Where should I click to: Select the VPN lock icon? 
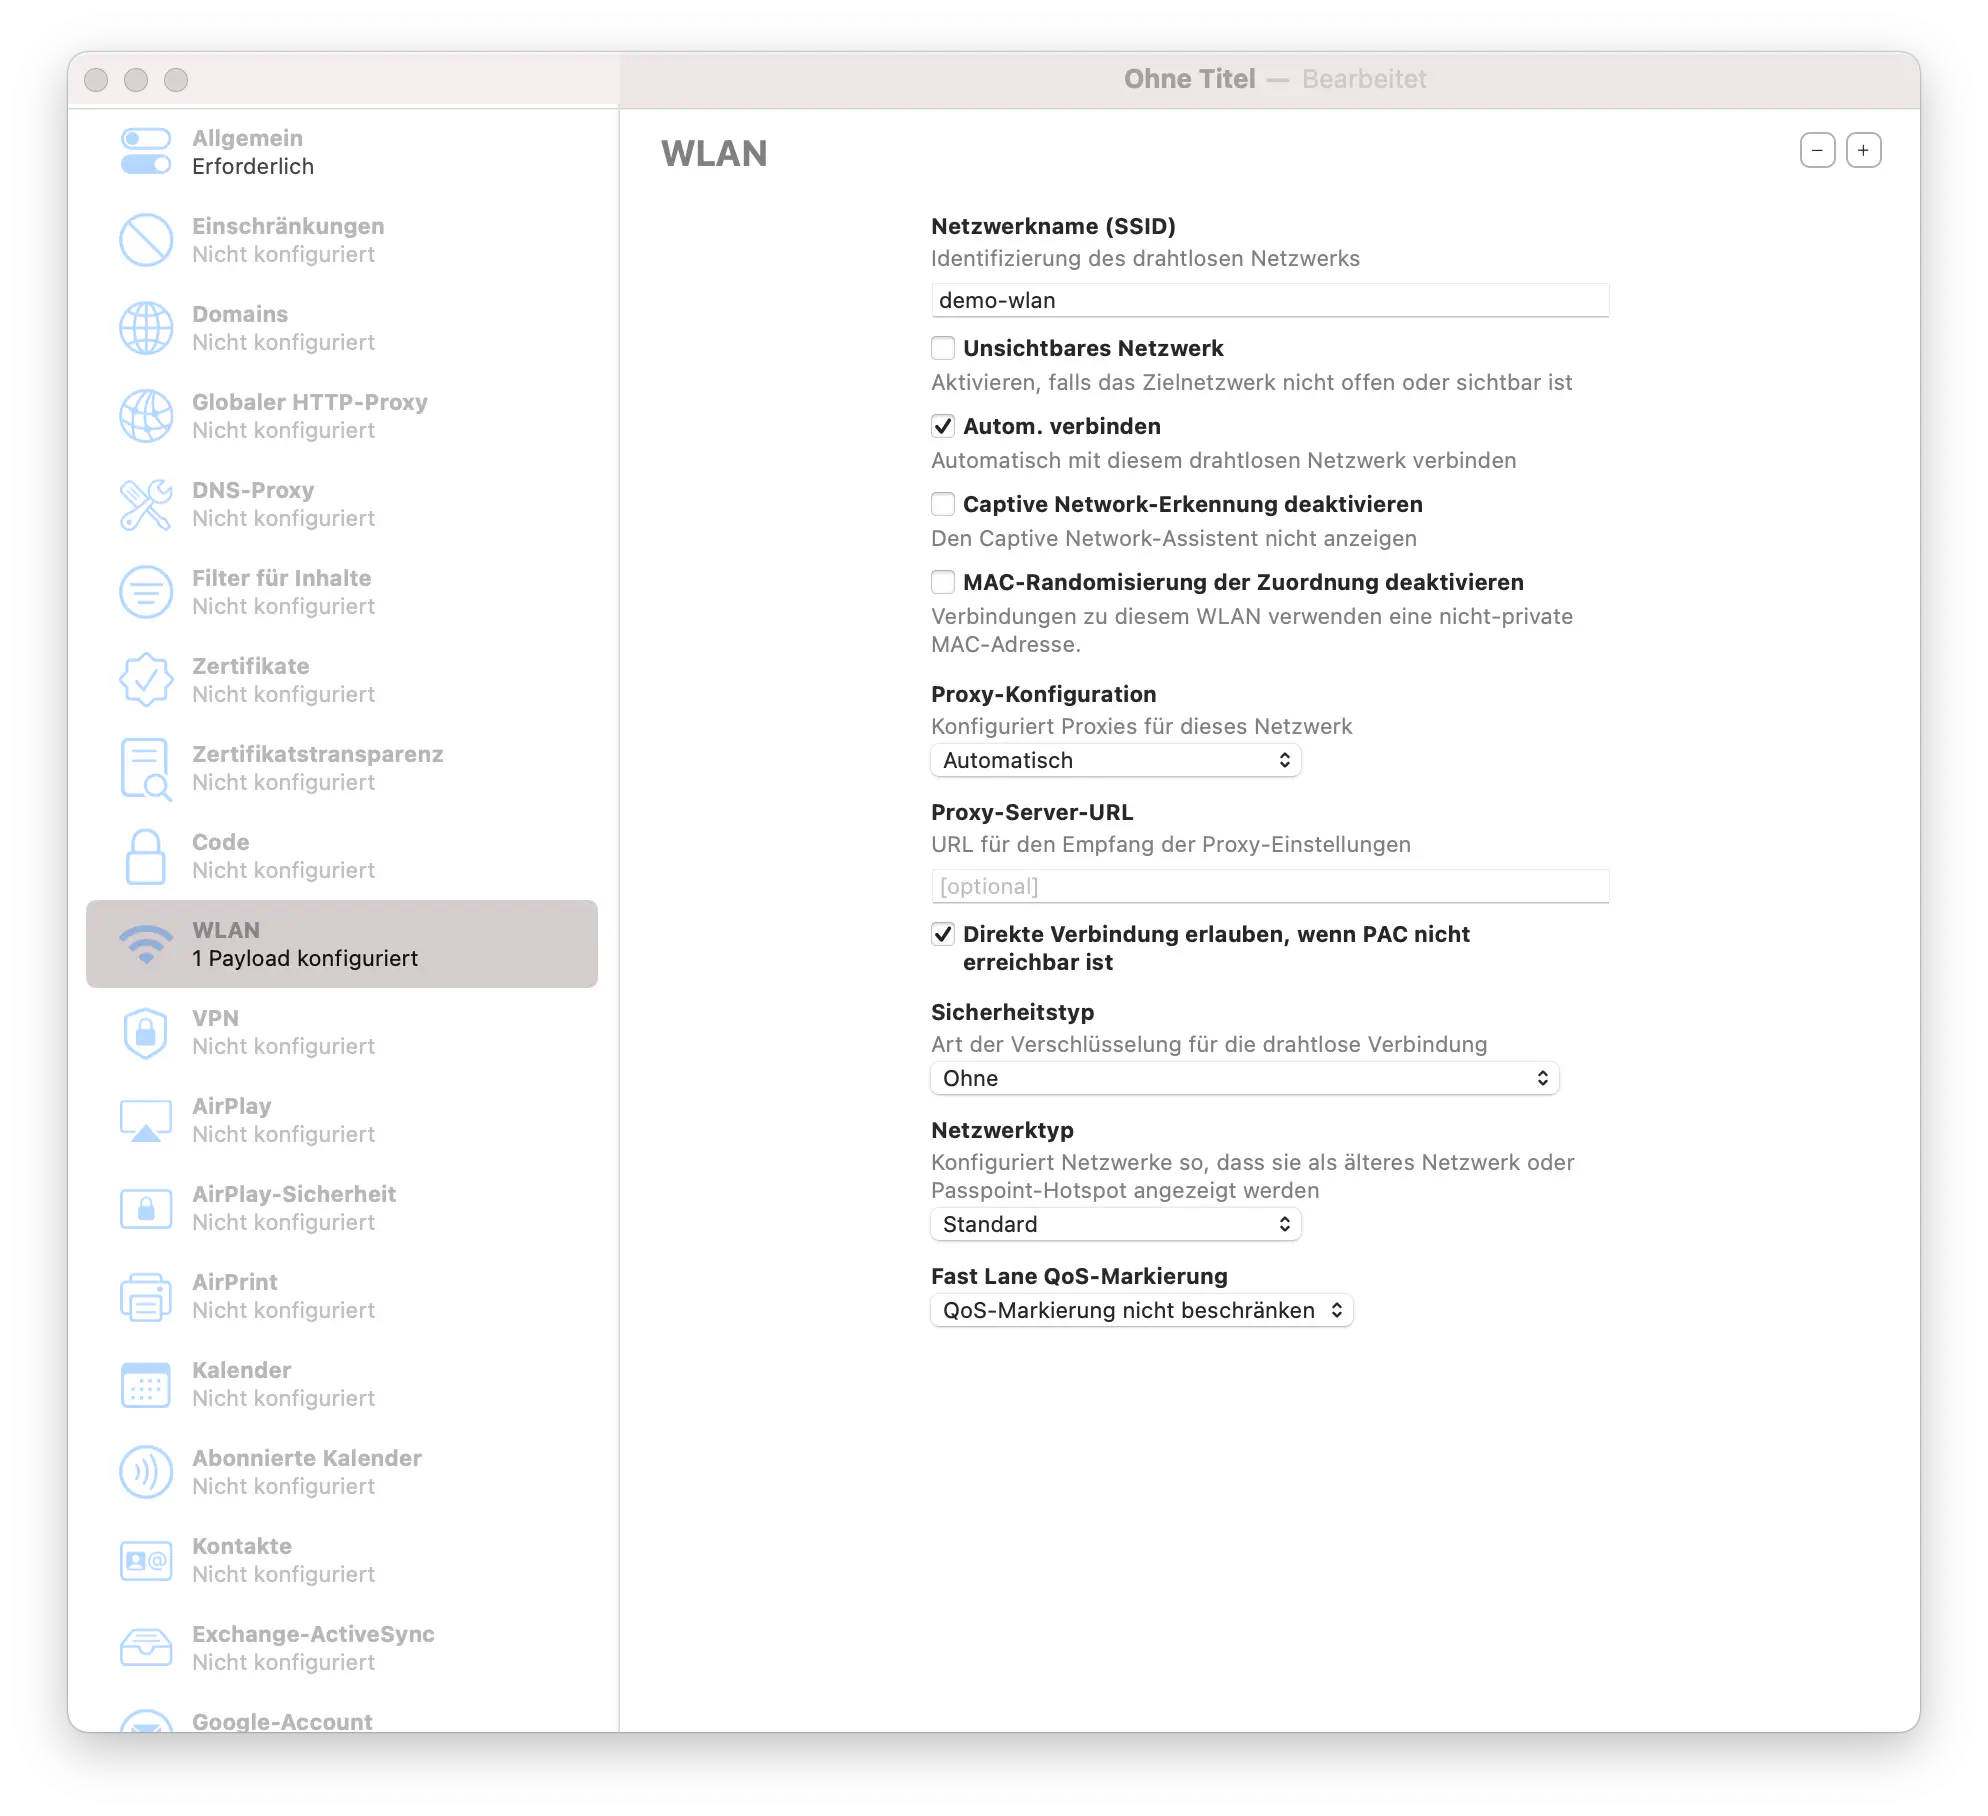coord(146,1031)
